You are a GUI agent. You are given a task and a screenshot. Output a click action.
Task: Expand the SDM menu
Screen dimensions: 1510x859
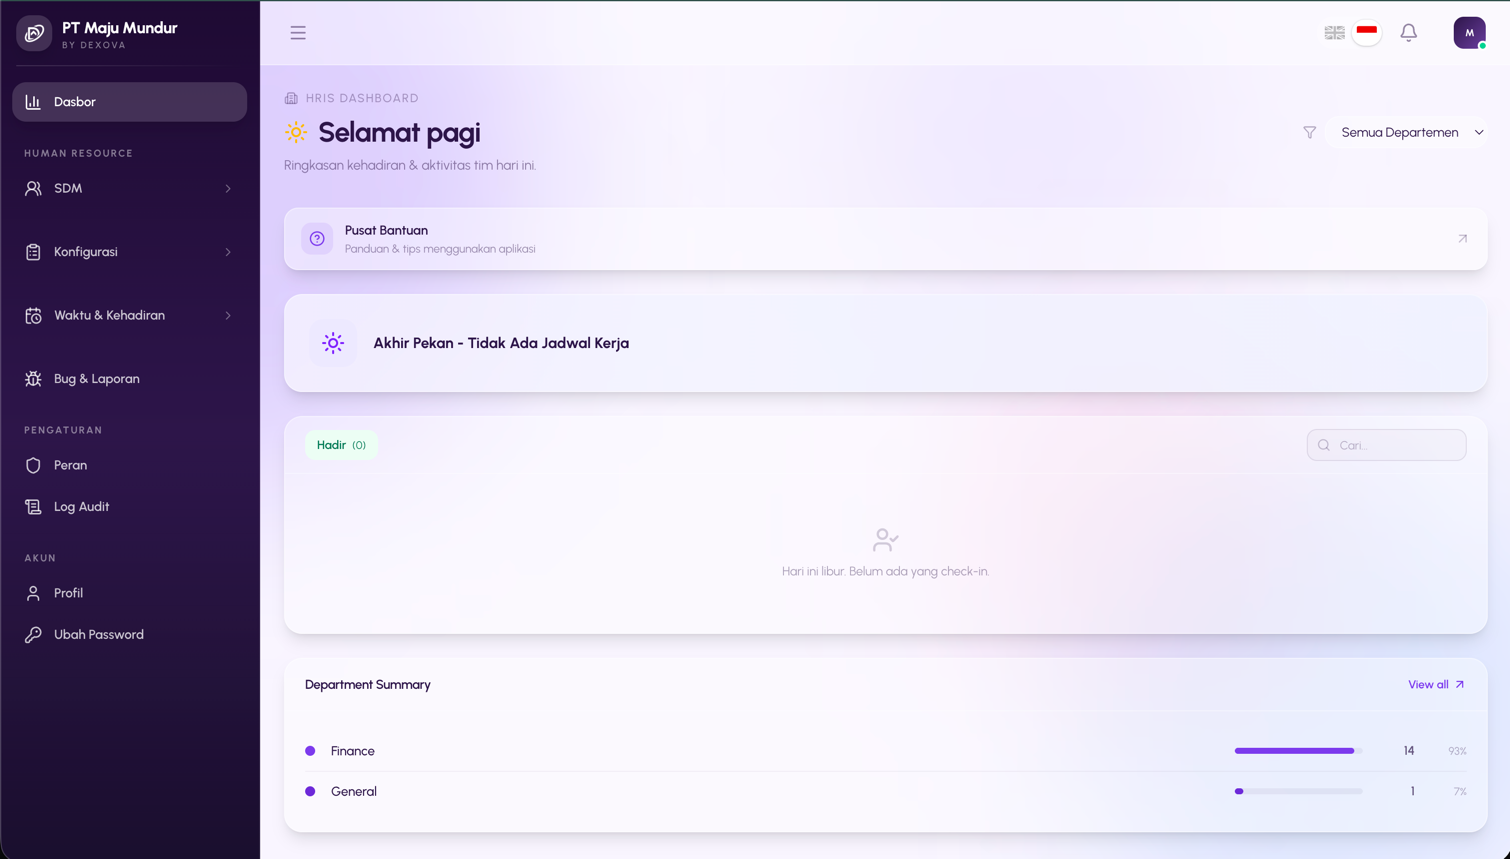130,188
